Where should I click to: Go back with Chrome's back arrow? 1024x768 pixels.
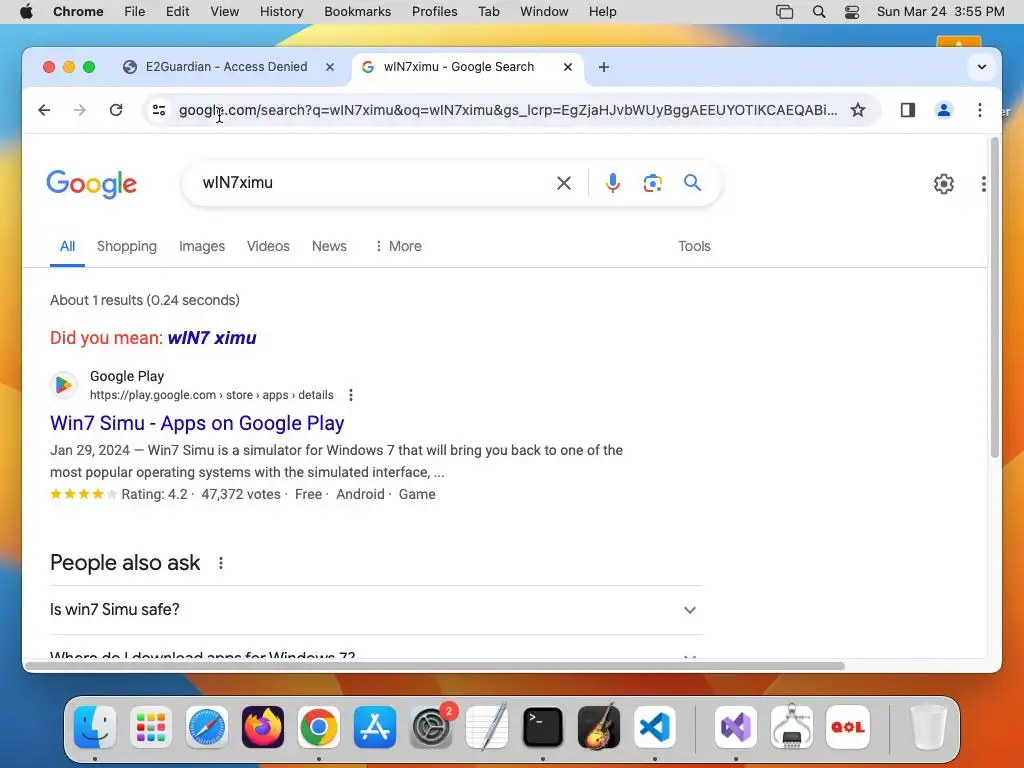[x=44, y=110]
